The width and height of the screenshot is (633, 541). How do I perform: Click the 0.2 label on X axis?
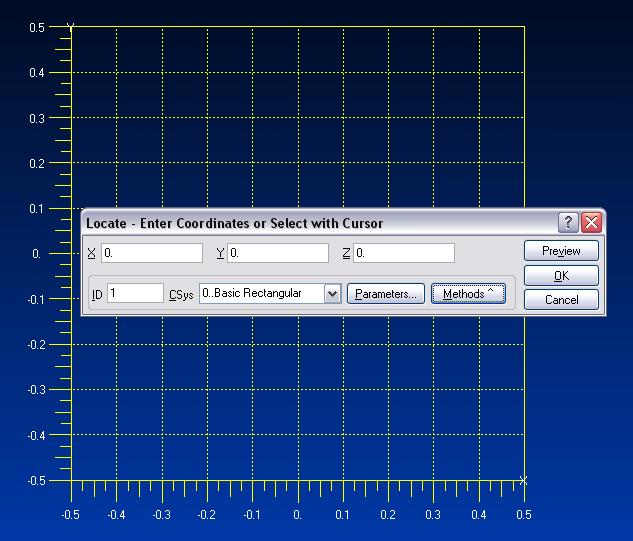(388, 515)
